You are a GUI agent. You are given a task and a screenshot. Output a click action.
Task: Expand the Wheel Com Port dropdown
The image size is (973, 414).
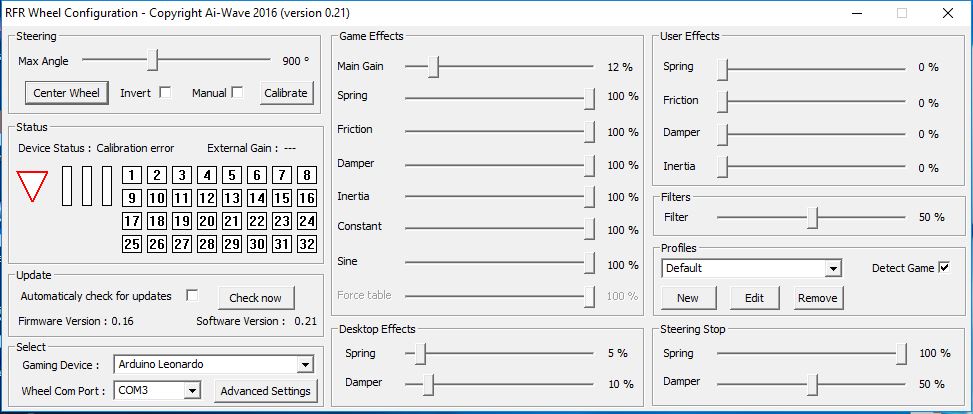coord(193,390)
